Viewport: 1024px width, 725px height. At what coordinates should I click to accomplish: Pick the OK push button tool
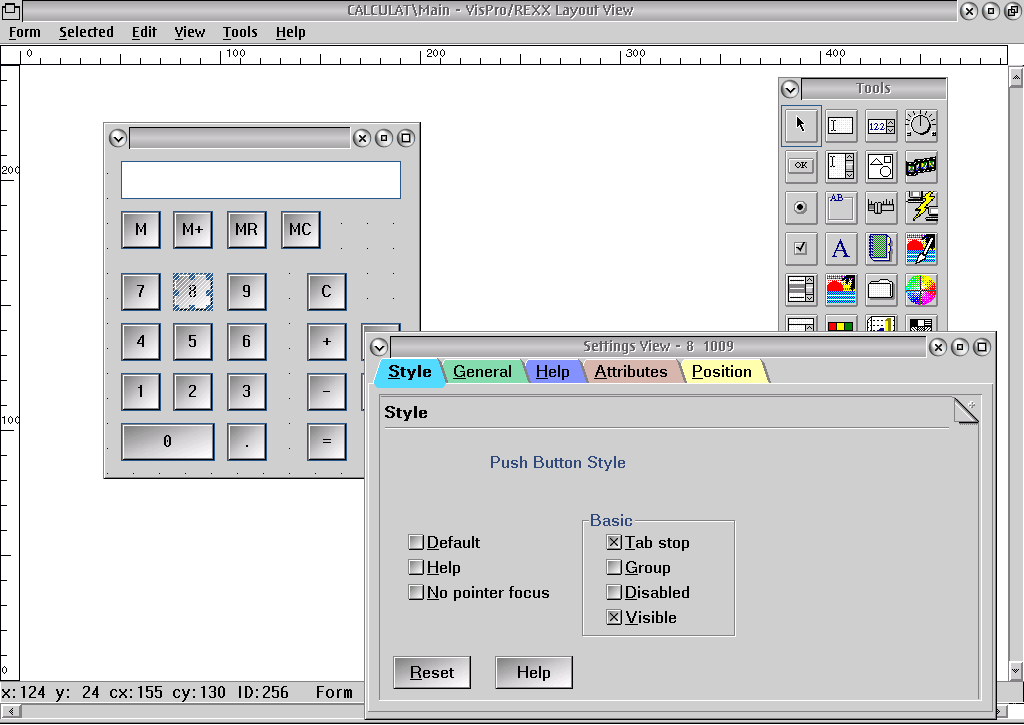(801, 166)
